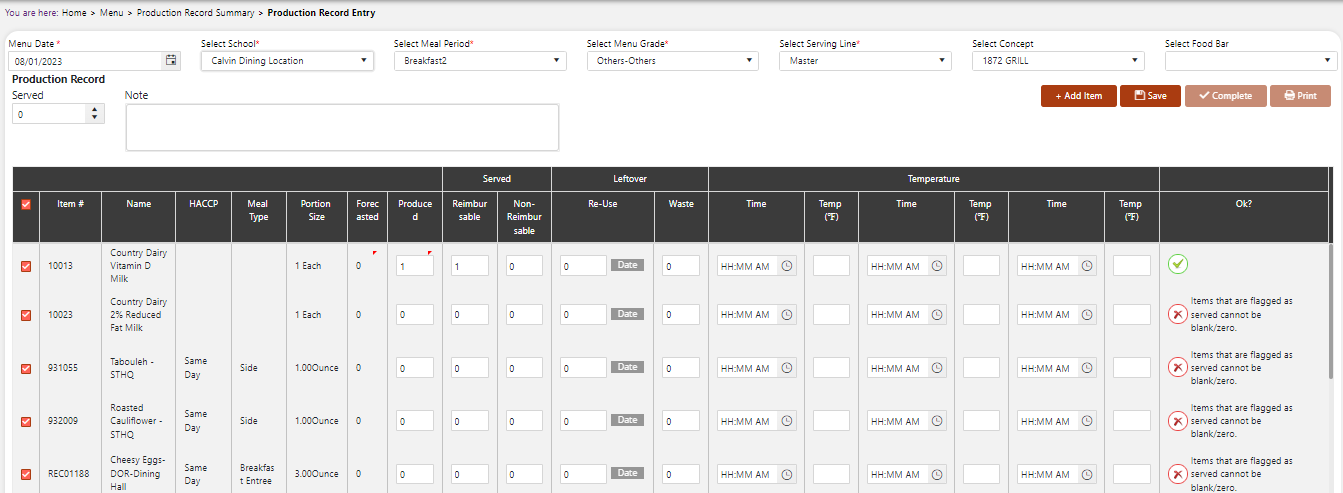The width and height of the screenshot is (1343, 493).
Task: Open third time clock picker for Tabouleh row
Action: click(1087, 368)
